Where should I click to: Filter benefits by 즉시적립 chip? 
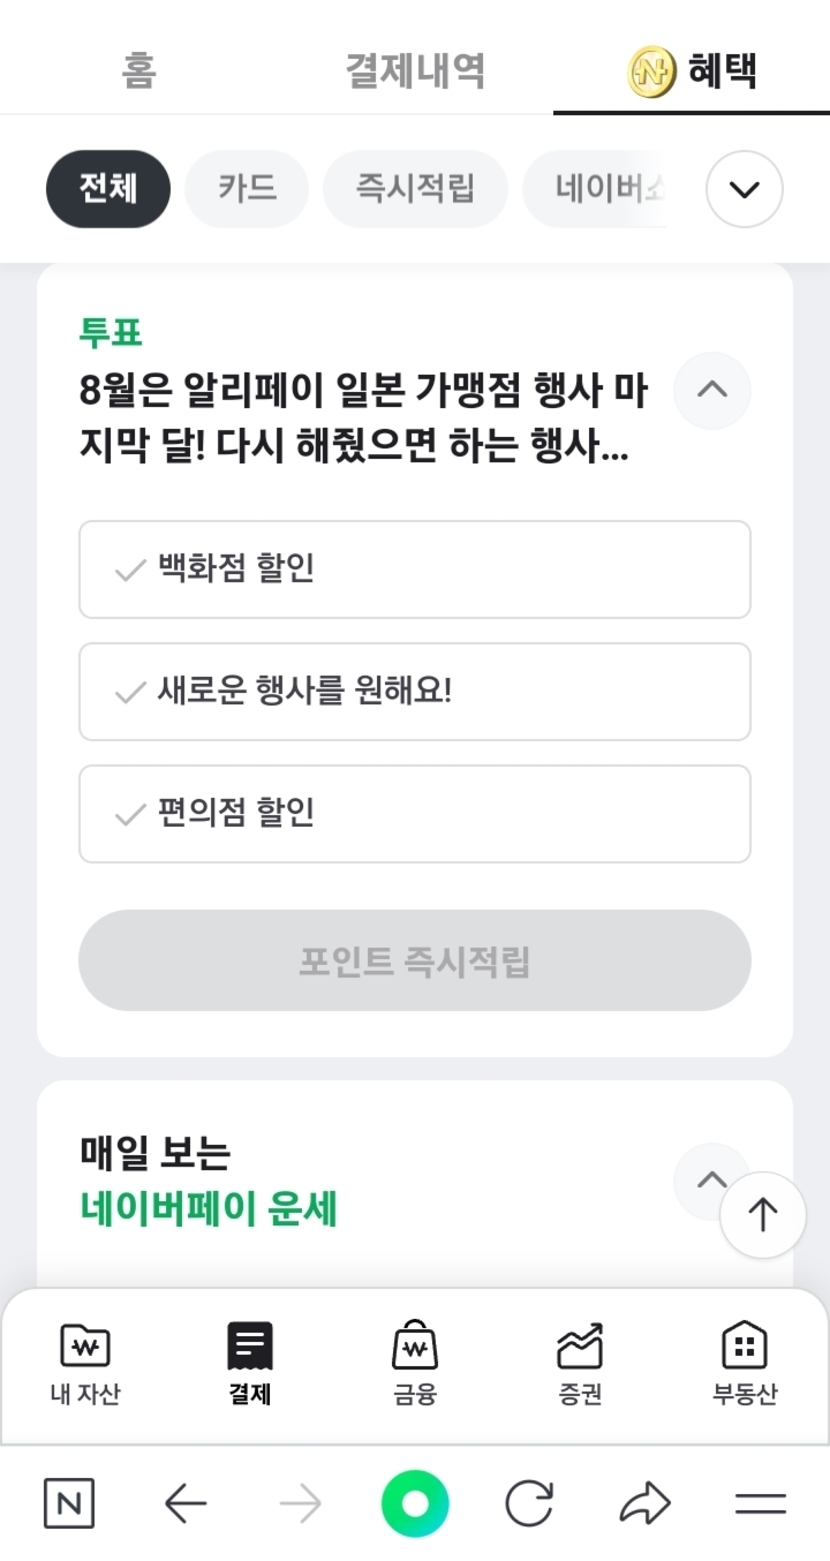click(x=415, y=189)
